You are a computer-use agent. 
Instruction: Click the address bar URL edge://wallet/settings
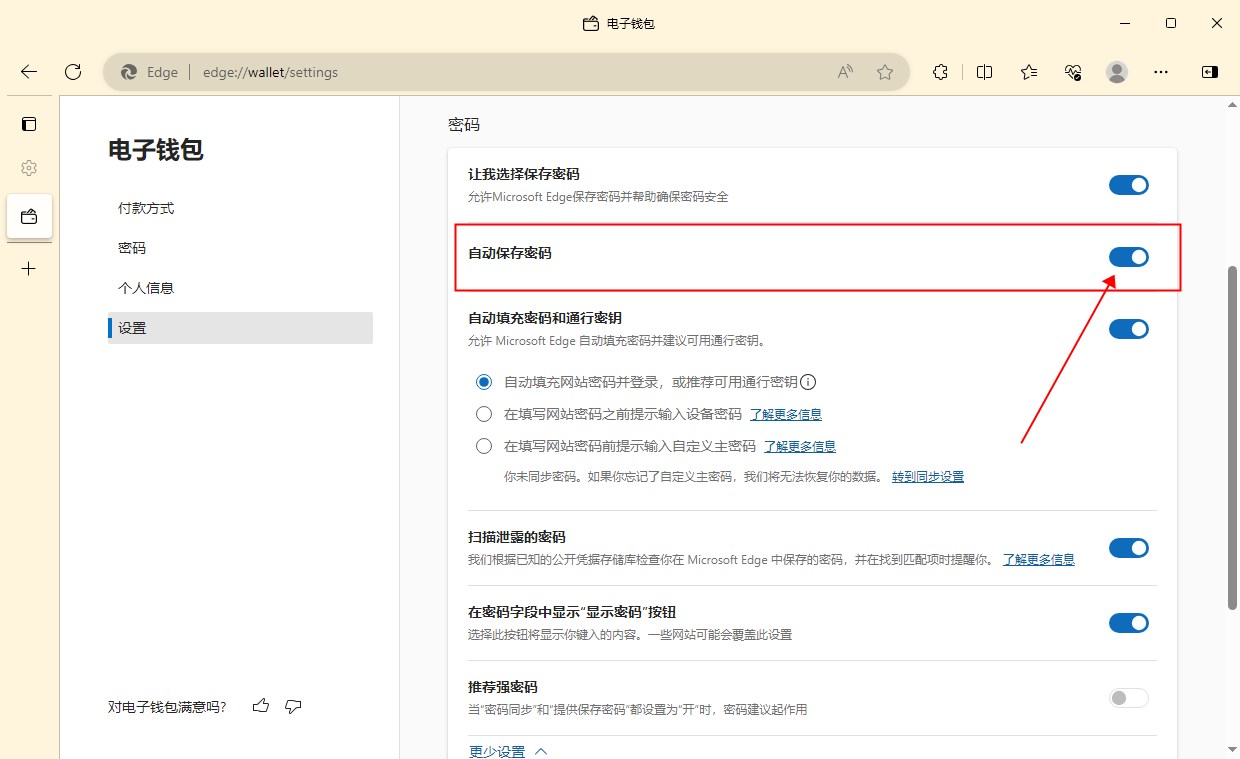[270, 72]
